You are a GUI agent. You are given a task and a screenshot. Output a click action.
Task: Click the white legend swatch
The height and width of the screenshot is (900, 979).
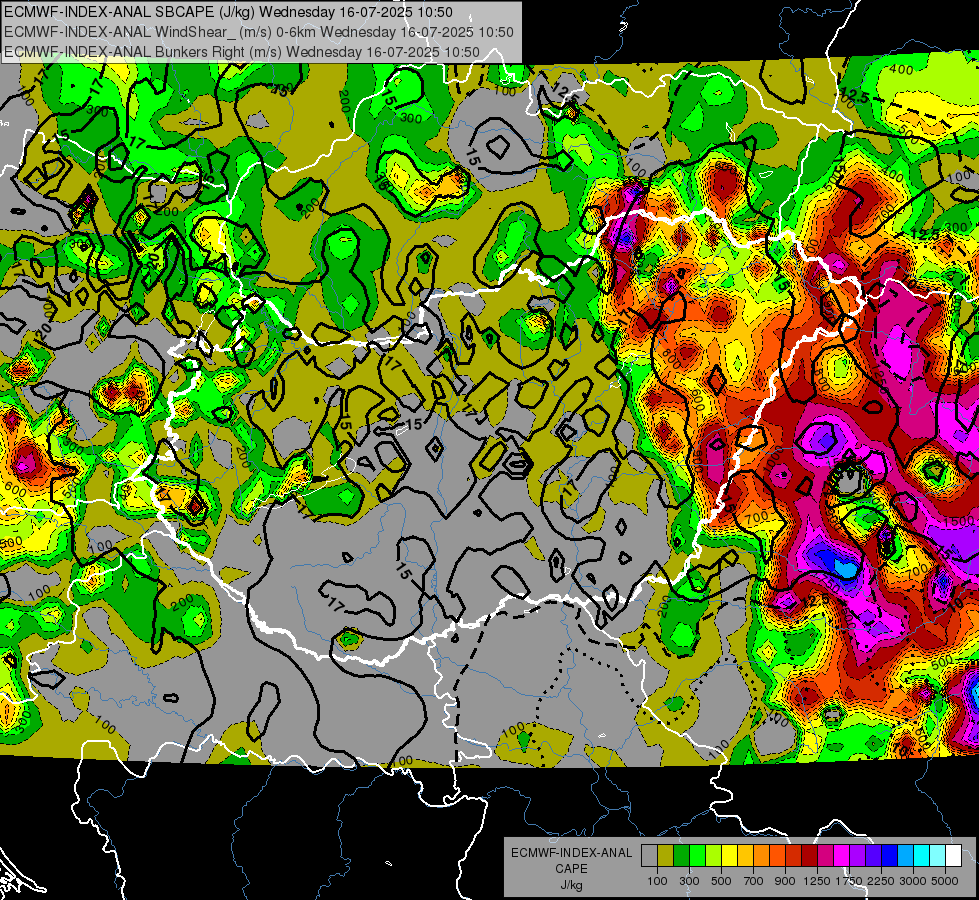coord(953,856)
